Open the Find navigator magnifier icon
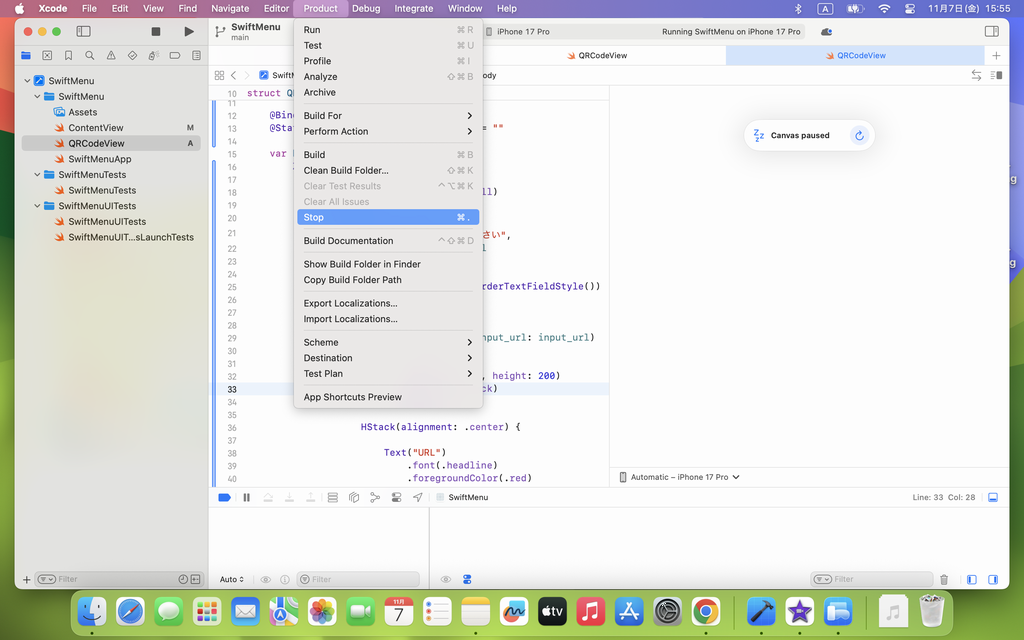 tap(90, 56)
